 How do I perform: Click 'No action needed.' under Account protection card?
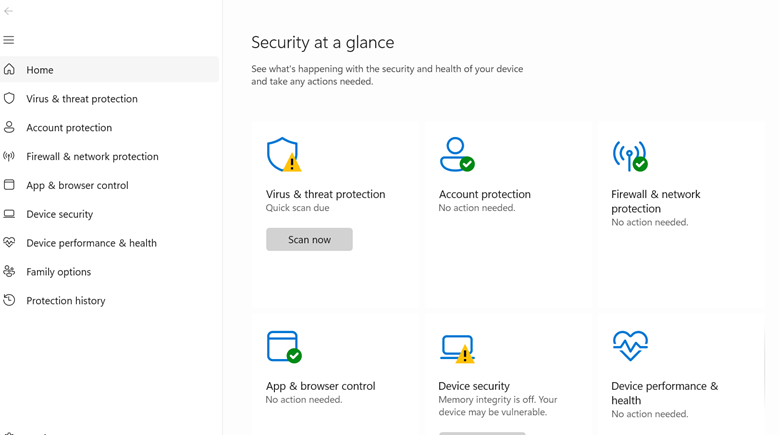point(476,208)
